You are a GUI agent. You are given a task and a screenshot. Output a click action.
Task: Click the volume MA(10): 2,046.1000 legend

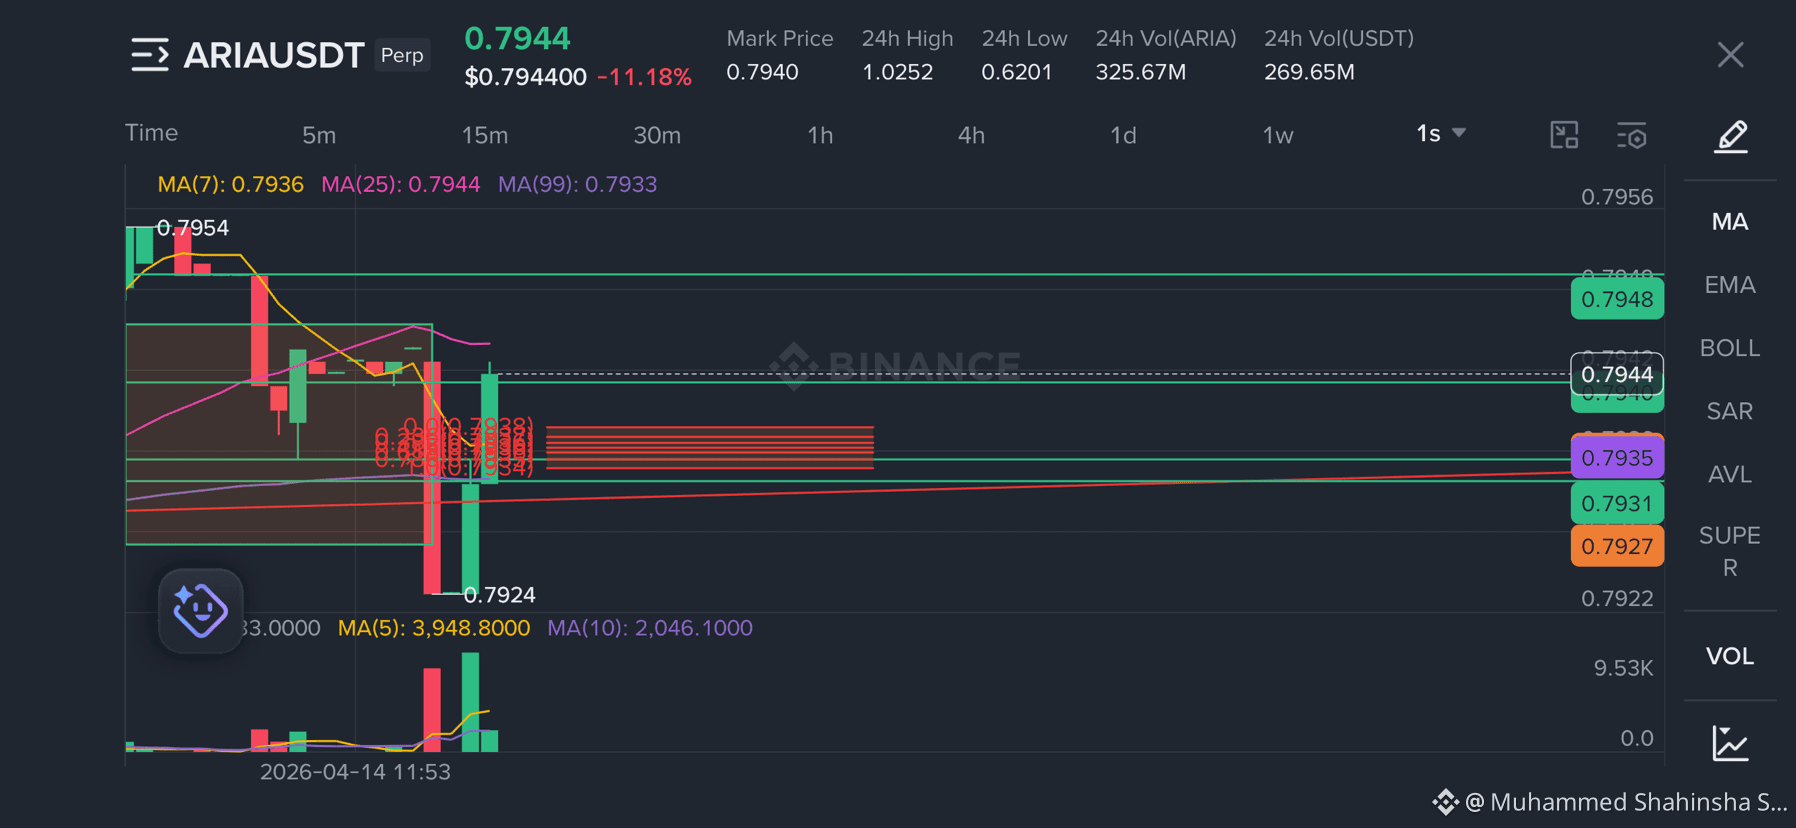pos(650,628)
